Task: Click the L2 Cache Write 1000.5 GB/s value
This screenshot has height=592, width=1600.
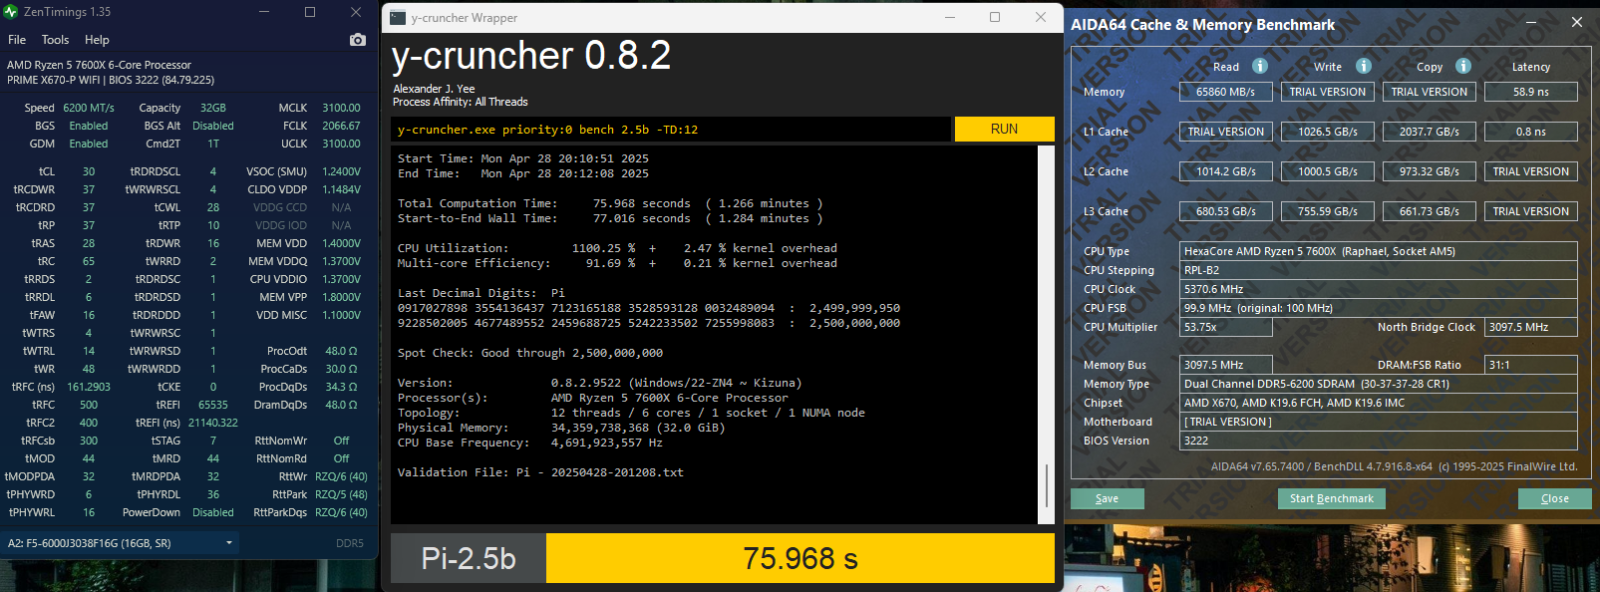Action: point(1327,172)
